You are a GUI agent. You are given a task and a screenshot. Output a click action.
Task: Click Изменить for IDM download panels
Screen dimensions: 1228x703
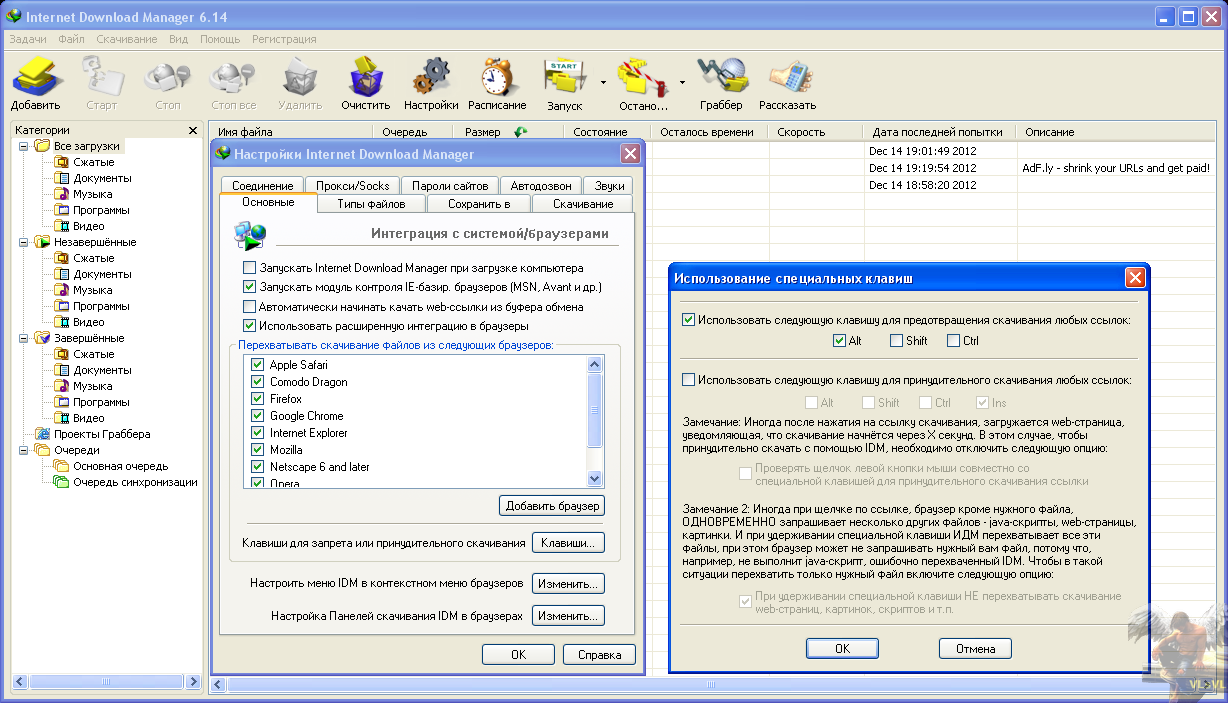[568, 616]
